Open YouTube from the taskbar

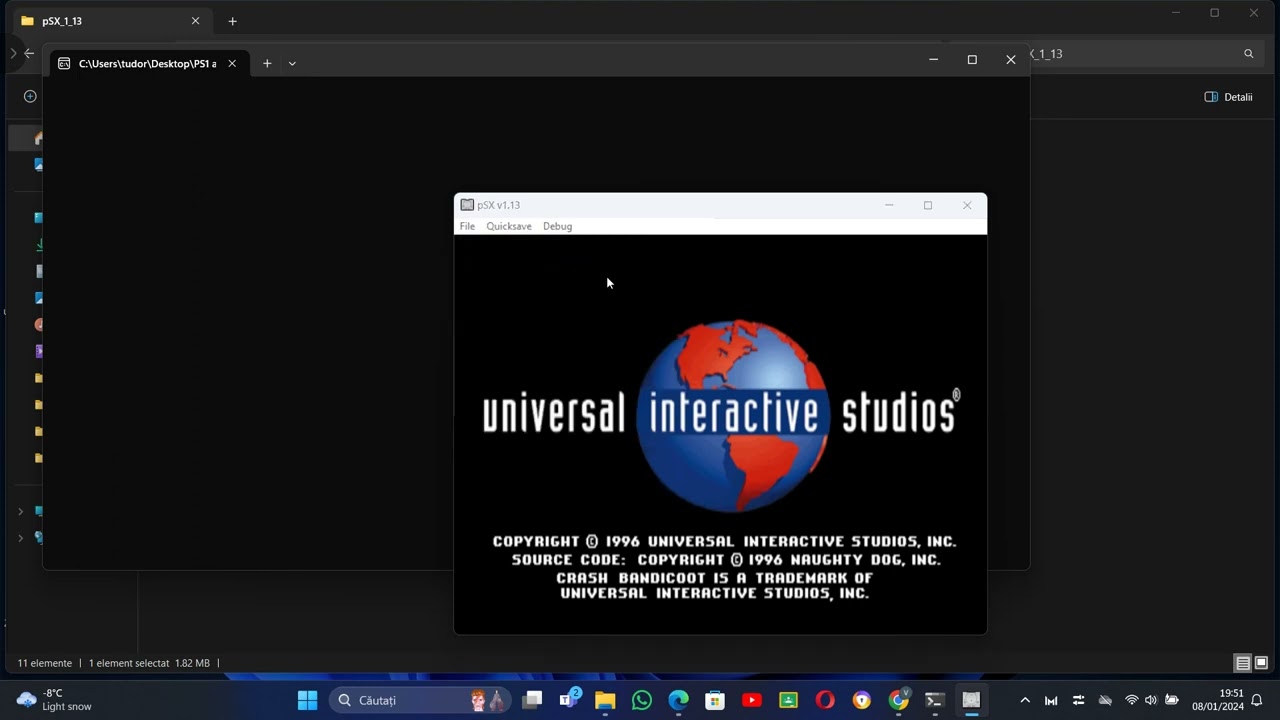(x=752, y=700)
